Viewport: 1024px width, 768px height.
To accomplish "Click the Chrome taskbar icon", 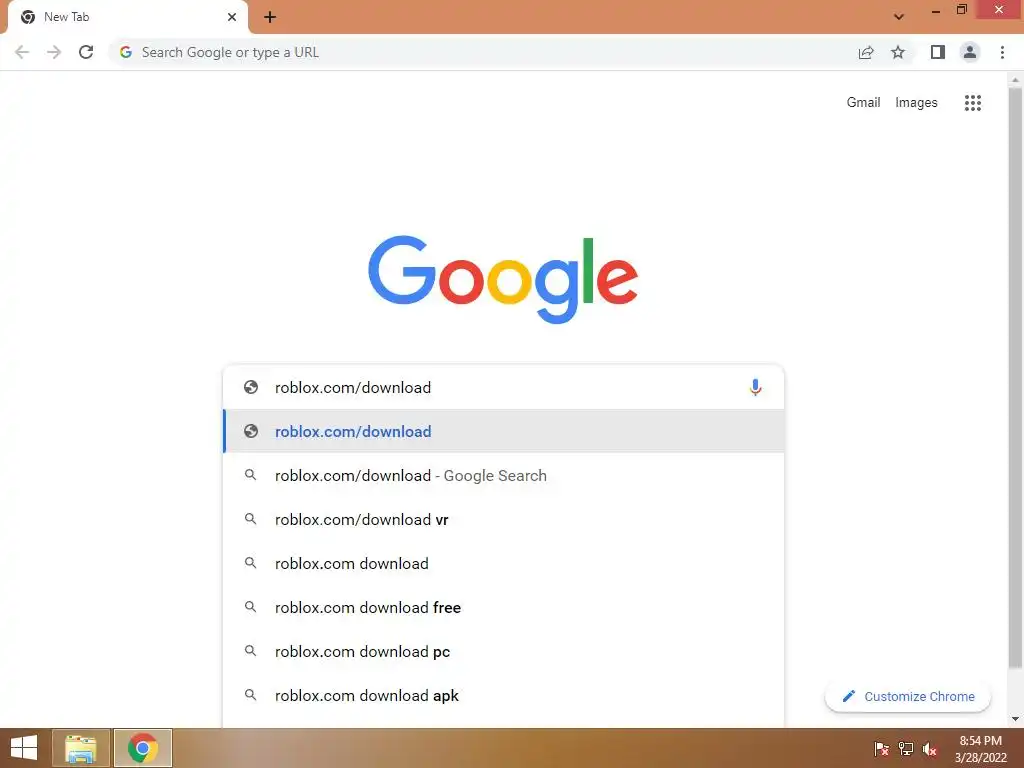I will pos(143,748).
